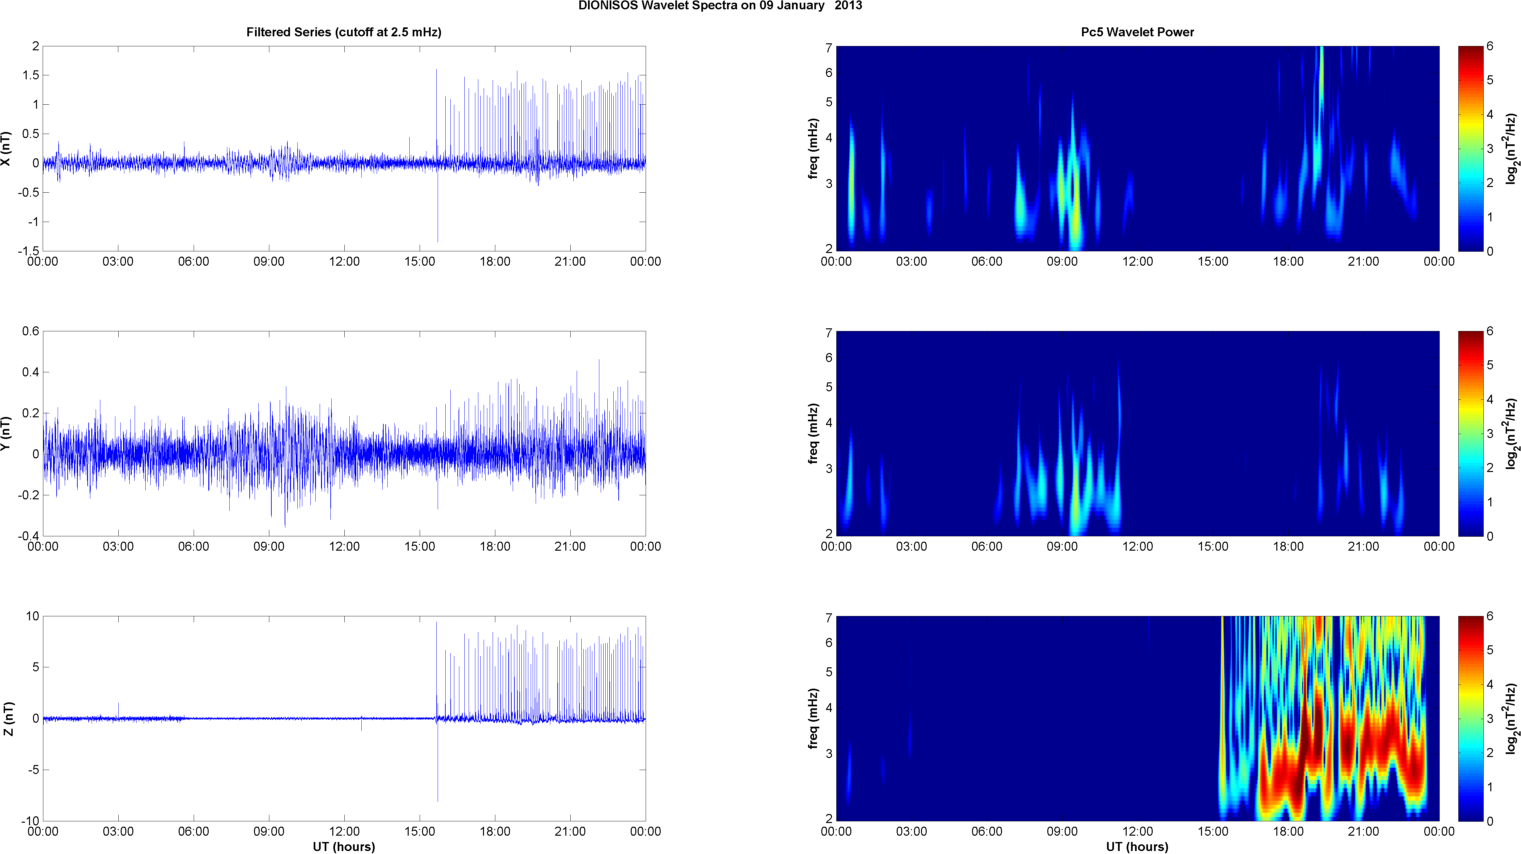The height and width of the screenshot is (854, 1521).
Task: Click the 06:00 tick under middle wavelet plot
Action: point(987,547)
